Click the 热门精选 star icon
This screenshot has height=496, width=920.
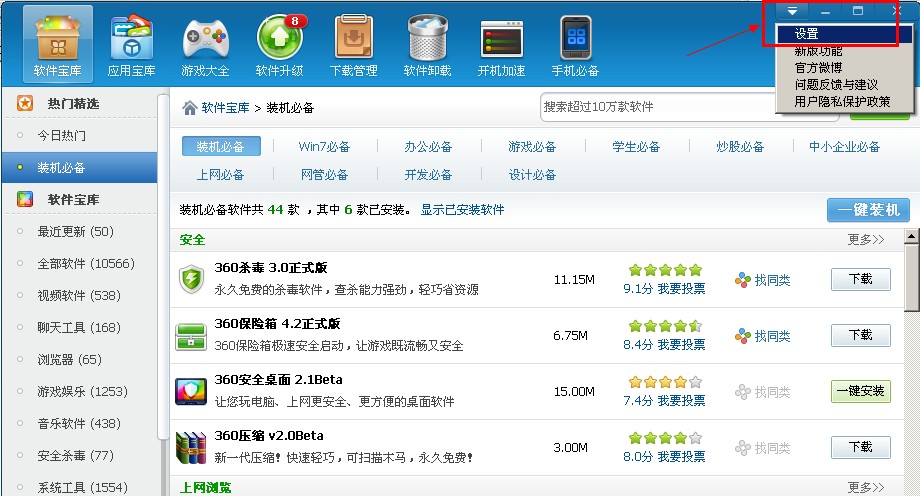(25, 103)
